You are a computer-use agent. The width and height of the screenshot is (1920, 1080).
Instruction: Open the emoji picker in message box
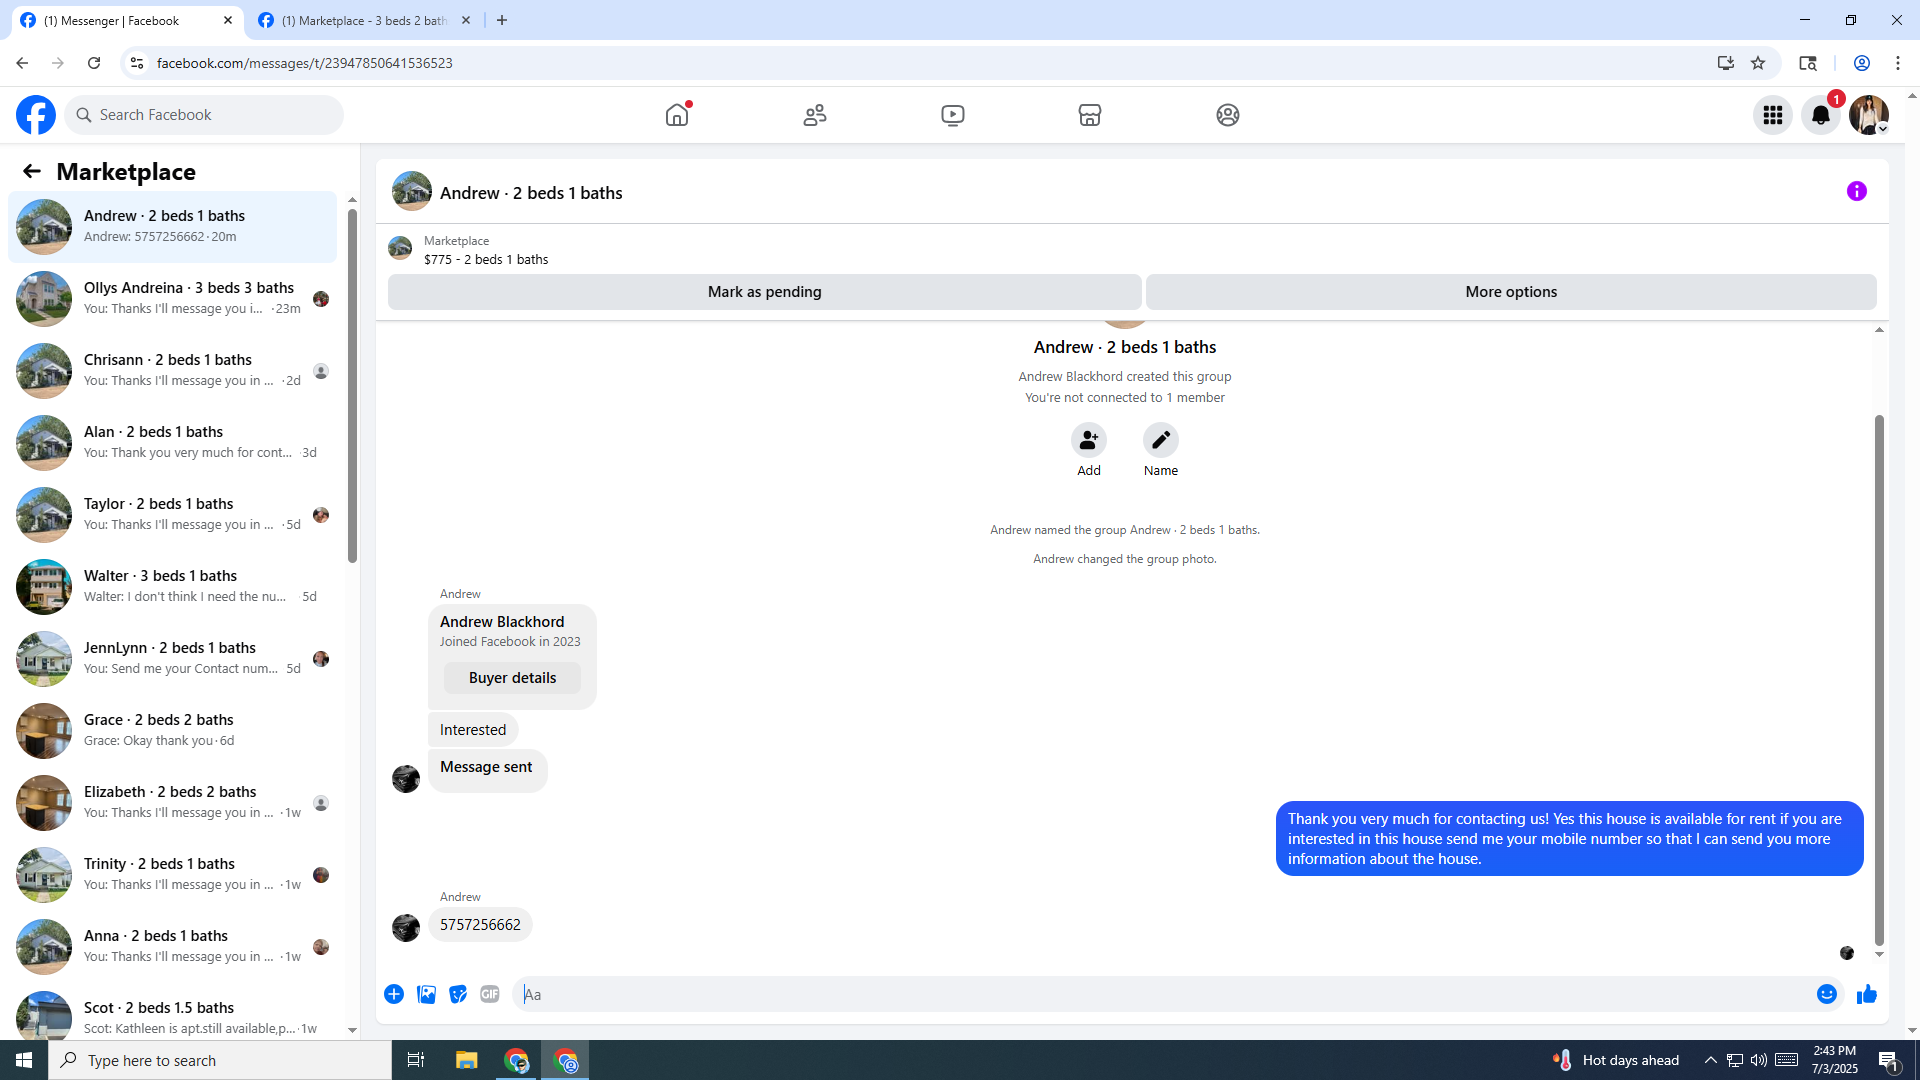point(1826,994)
